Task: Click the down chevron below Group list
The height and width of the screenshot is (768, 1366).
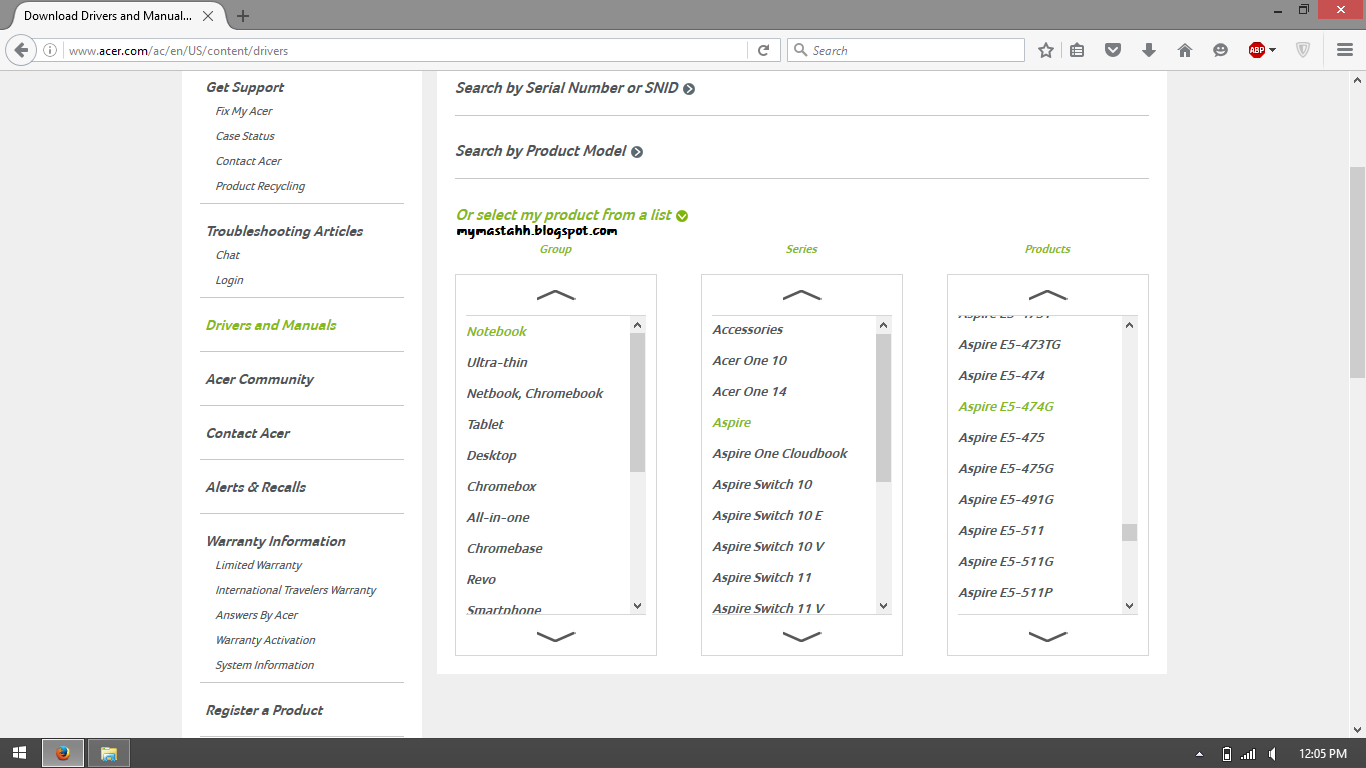Action: (x=556, y=636)
